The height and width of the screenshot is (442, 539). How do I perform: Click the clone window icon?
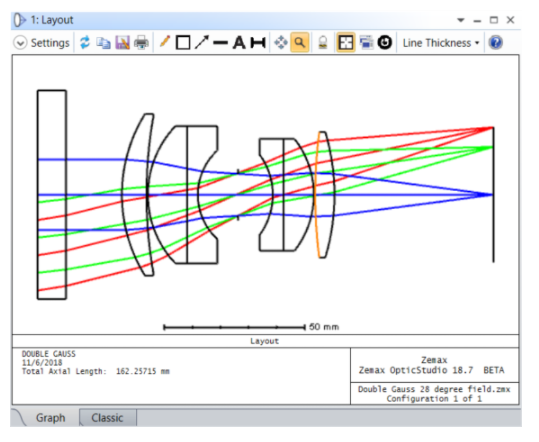pos(366,43)
